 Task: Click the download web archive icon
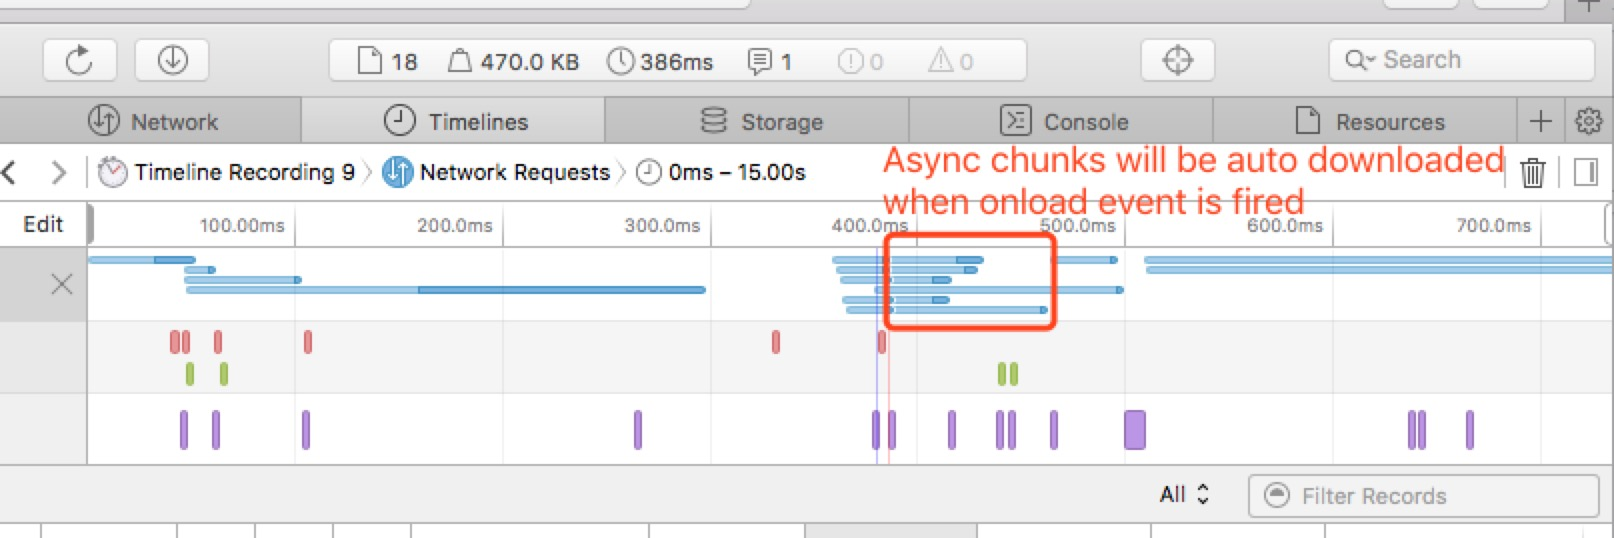click(x=172, y=61)
